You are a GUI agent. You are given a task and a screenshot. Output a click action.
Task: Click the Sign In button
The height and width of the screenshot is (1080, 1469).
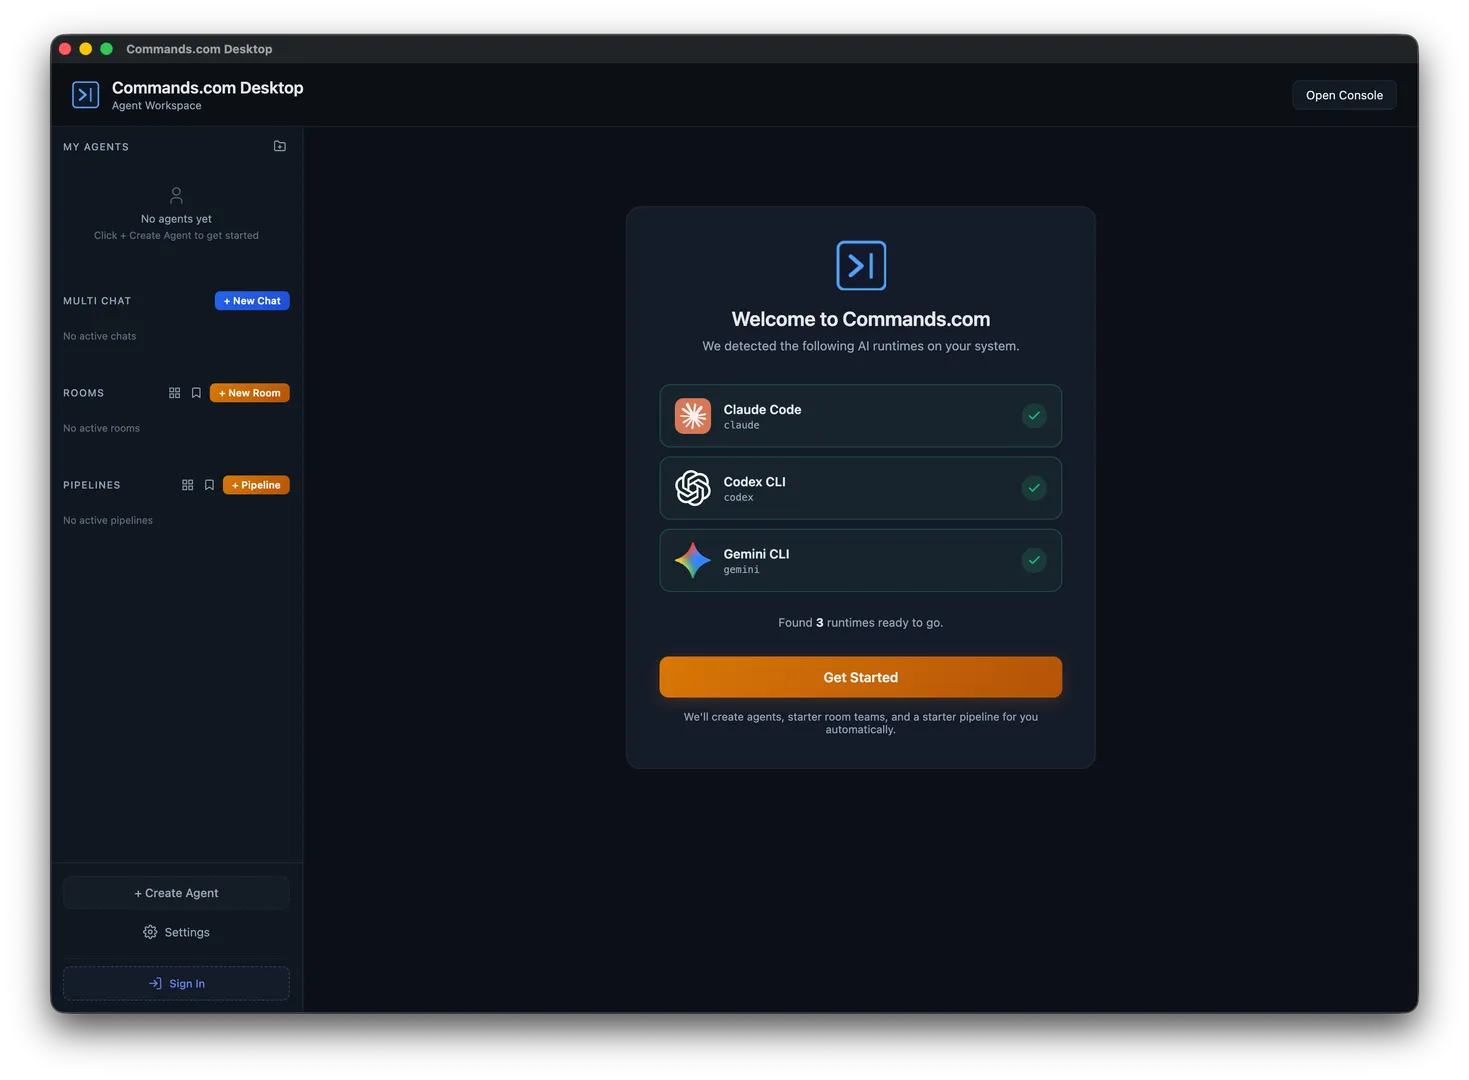[176, 984]
